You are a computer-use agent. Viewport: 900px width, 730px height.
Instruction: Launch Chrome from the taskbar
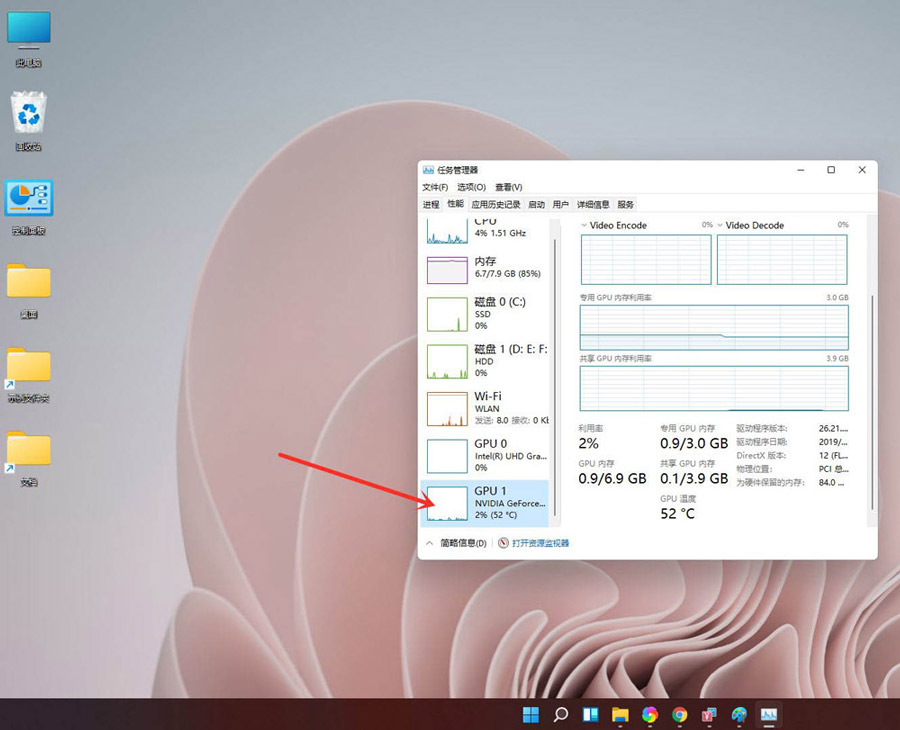[x=679, y=716]
